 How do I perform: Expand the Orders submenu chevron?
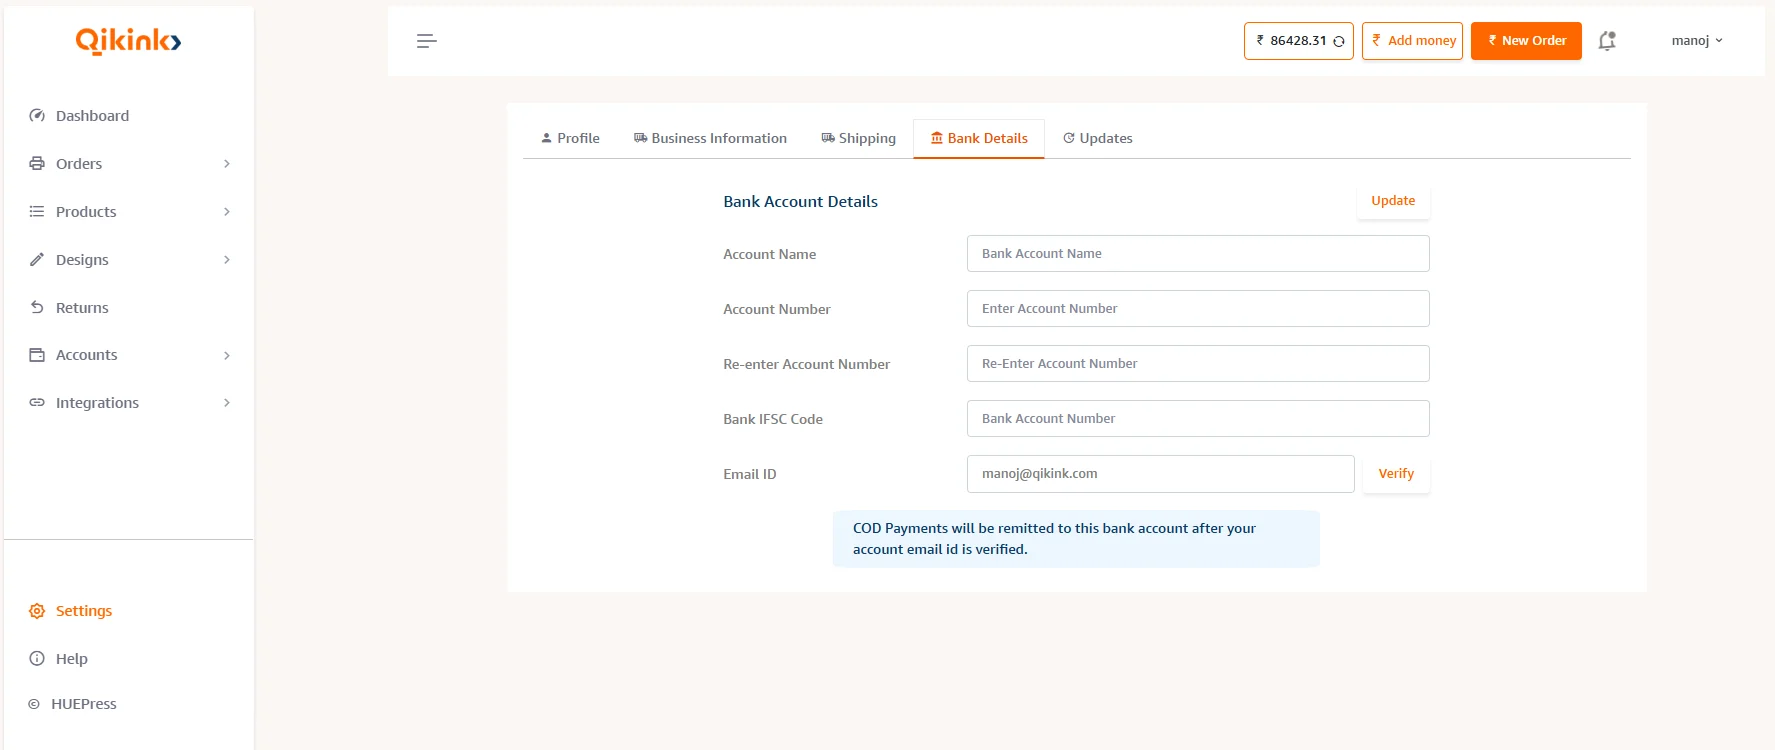tap(227, 164)
